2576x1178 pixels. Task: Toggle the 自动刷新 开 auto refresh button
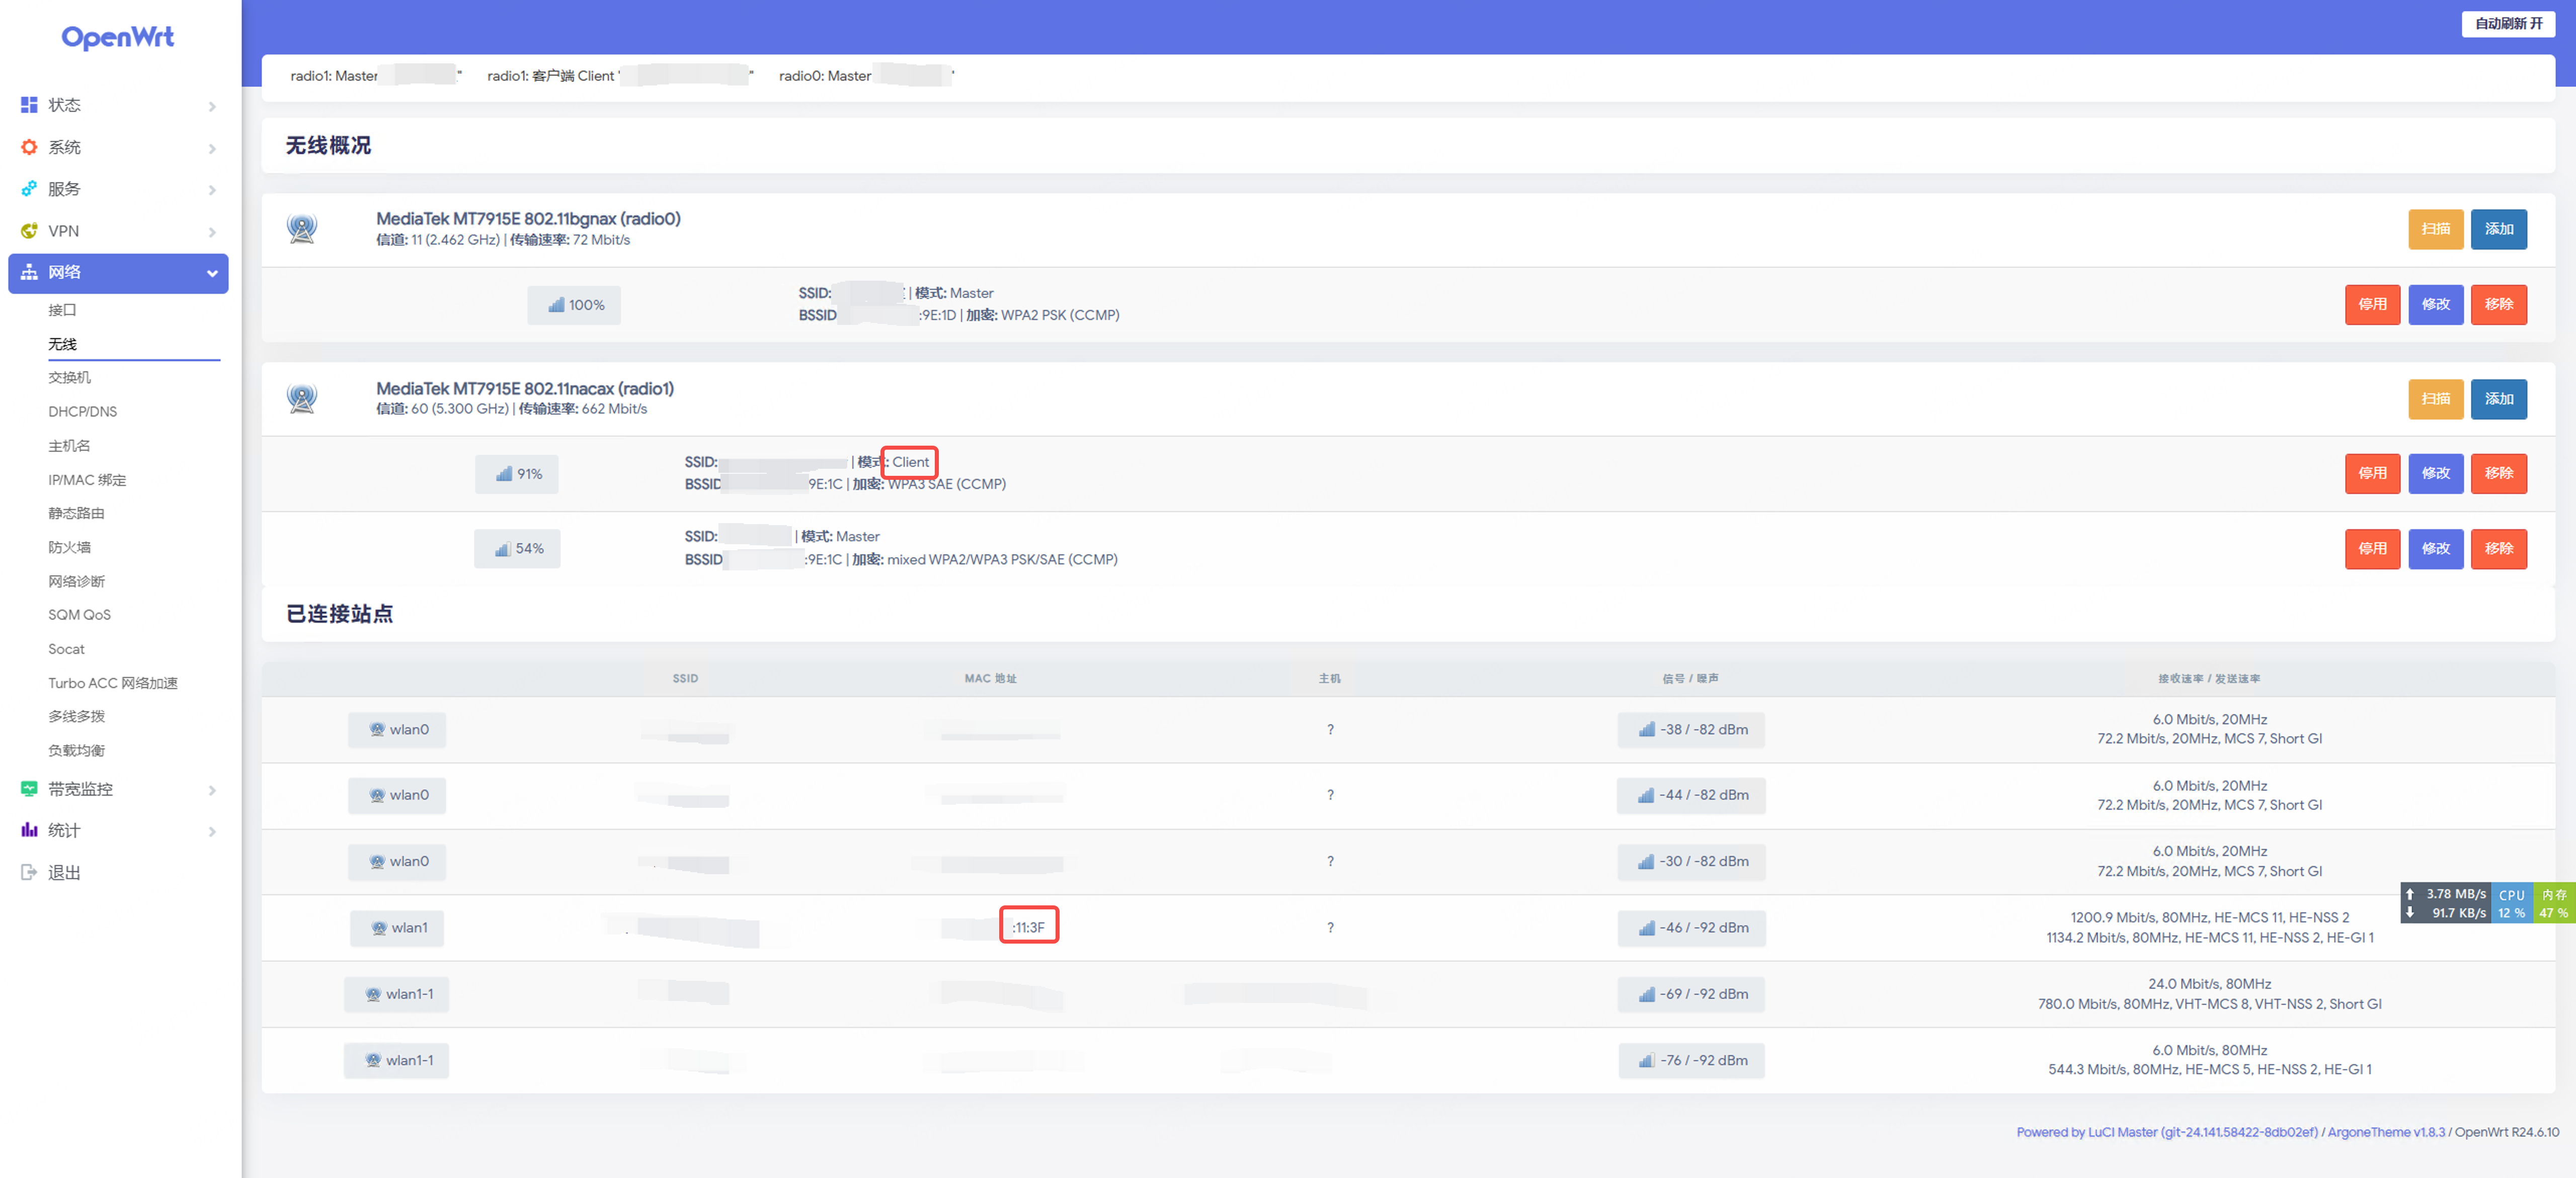tap(2508, 23)
